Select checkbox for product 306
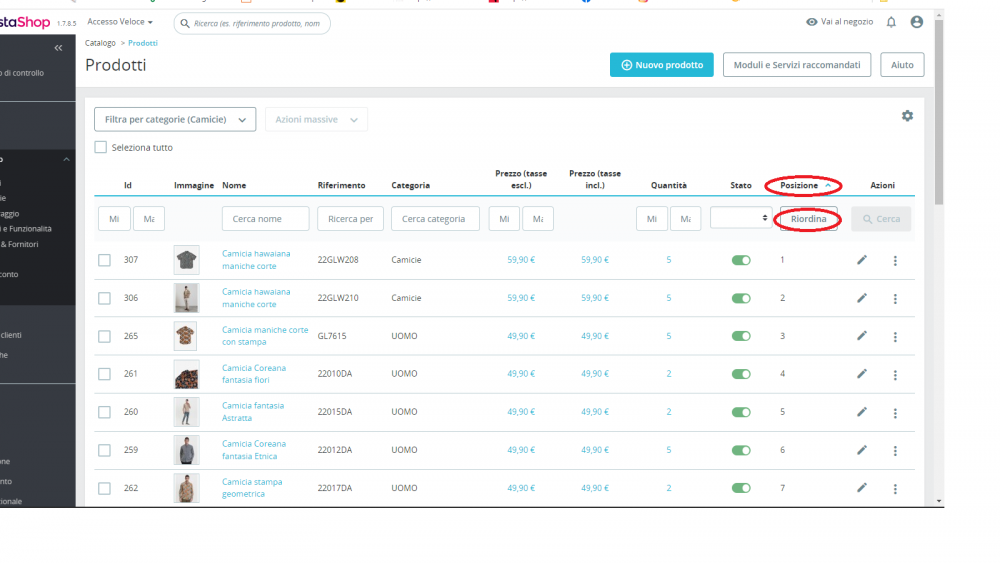The height and width of the screenshot is (563, 1000). click(x=105, y=298)
